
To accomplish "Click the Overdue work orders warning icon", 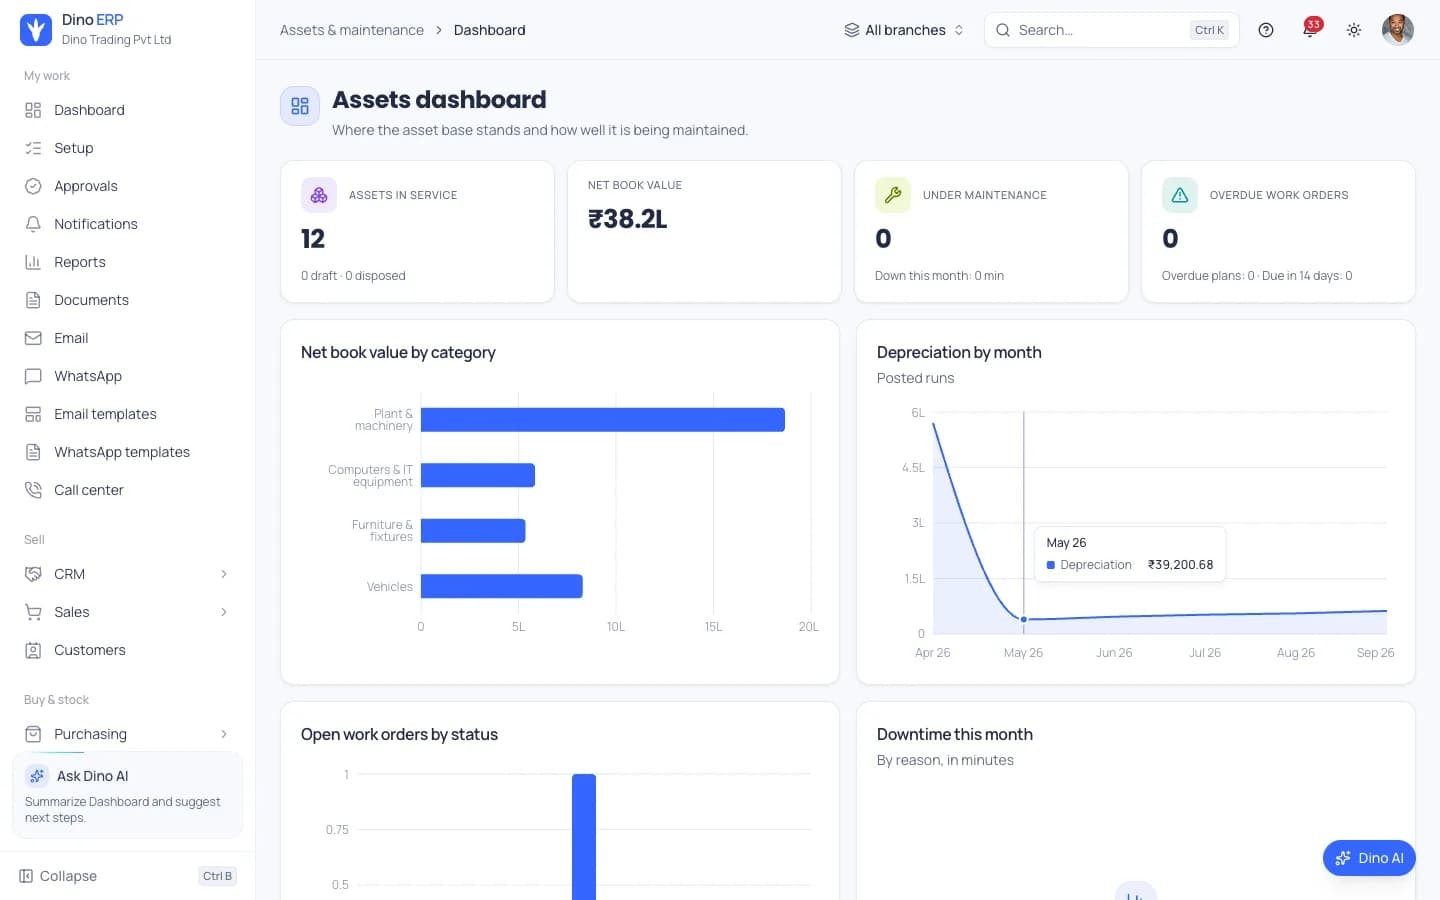I will pyautogui.click(x=1180, y=195).
